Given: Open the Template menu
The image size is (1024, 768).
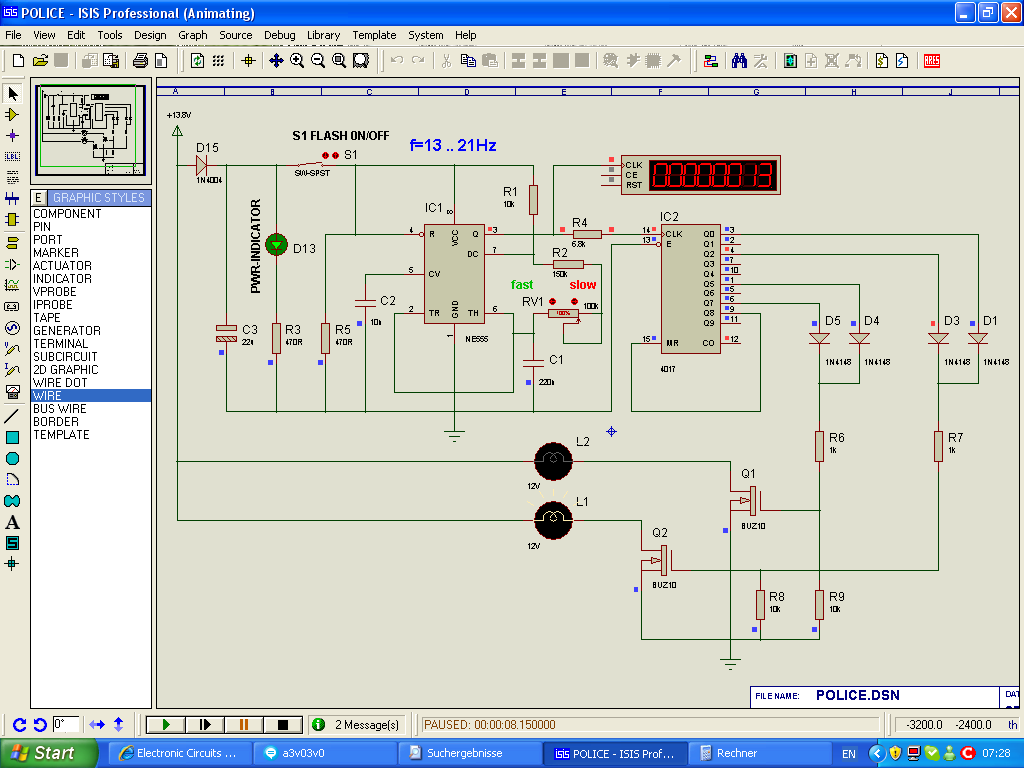Looking at the screenshot, I should [x=374, y=35].
